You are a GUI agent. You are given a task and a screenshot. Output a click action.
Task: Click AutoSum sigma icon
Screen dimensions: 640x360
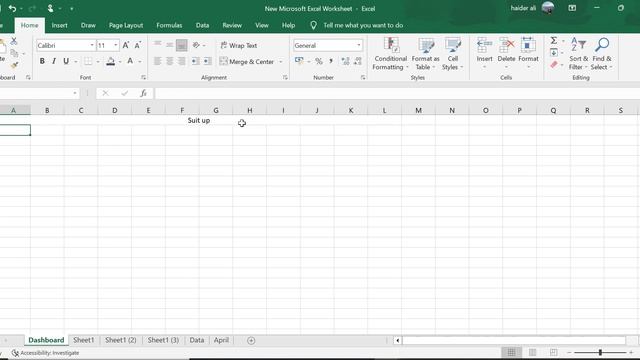(554, 40)
